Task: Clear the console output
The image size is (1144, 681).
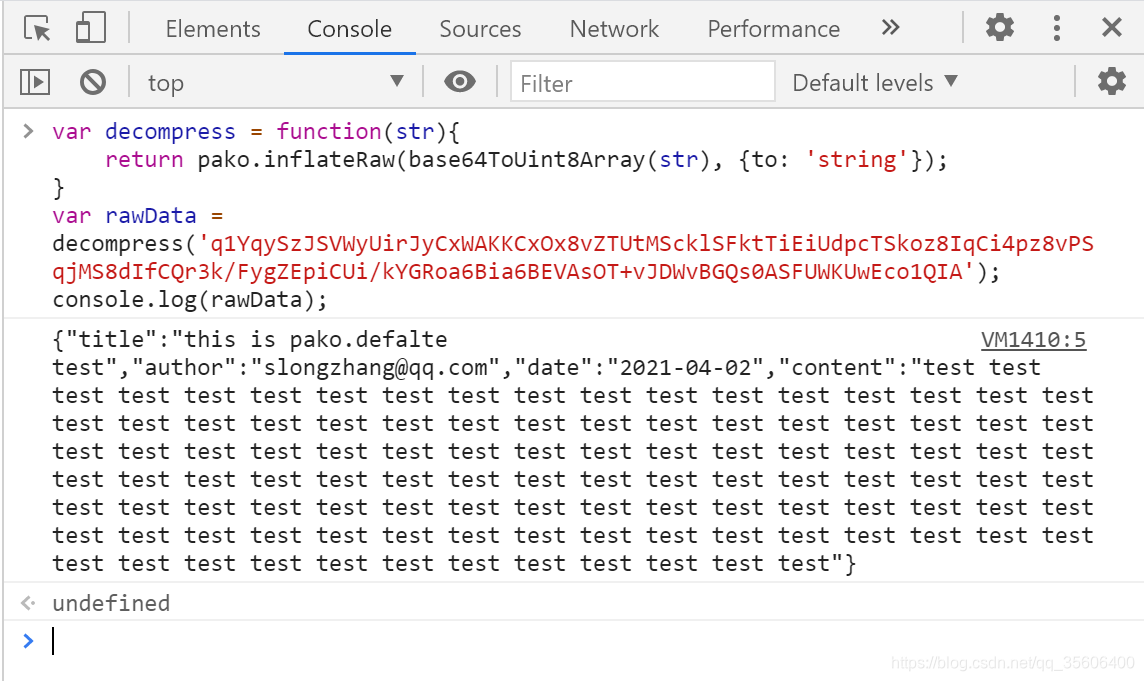Action: 93,82
